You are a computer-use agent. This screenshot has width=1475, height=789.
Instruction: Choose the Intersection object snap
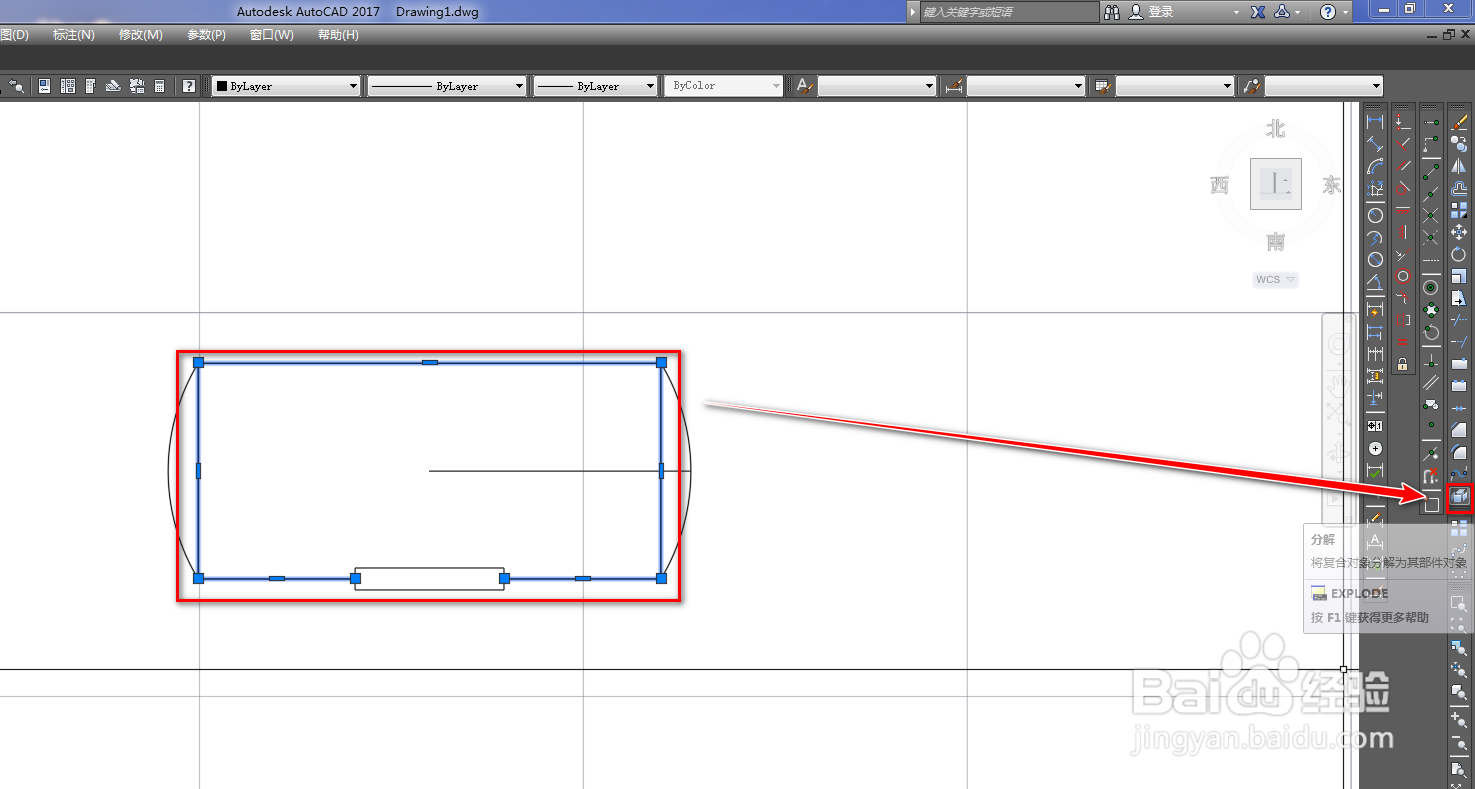click(1431, 215)
